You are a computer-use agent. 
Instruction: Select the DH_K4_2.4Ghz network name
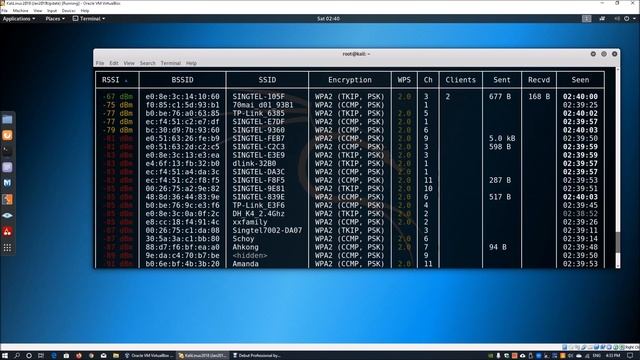point(258,214)
